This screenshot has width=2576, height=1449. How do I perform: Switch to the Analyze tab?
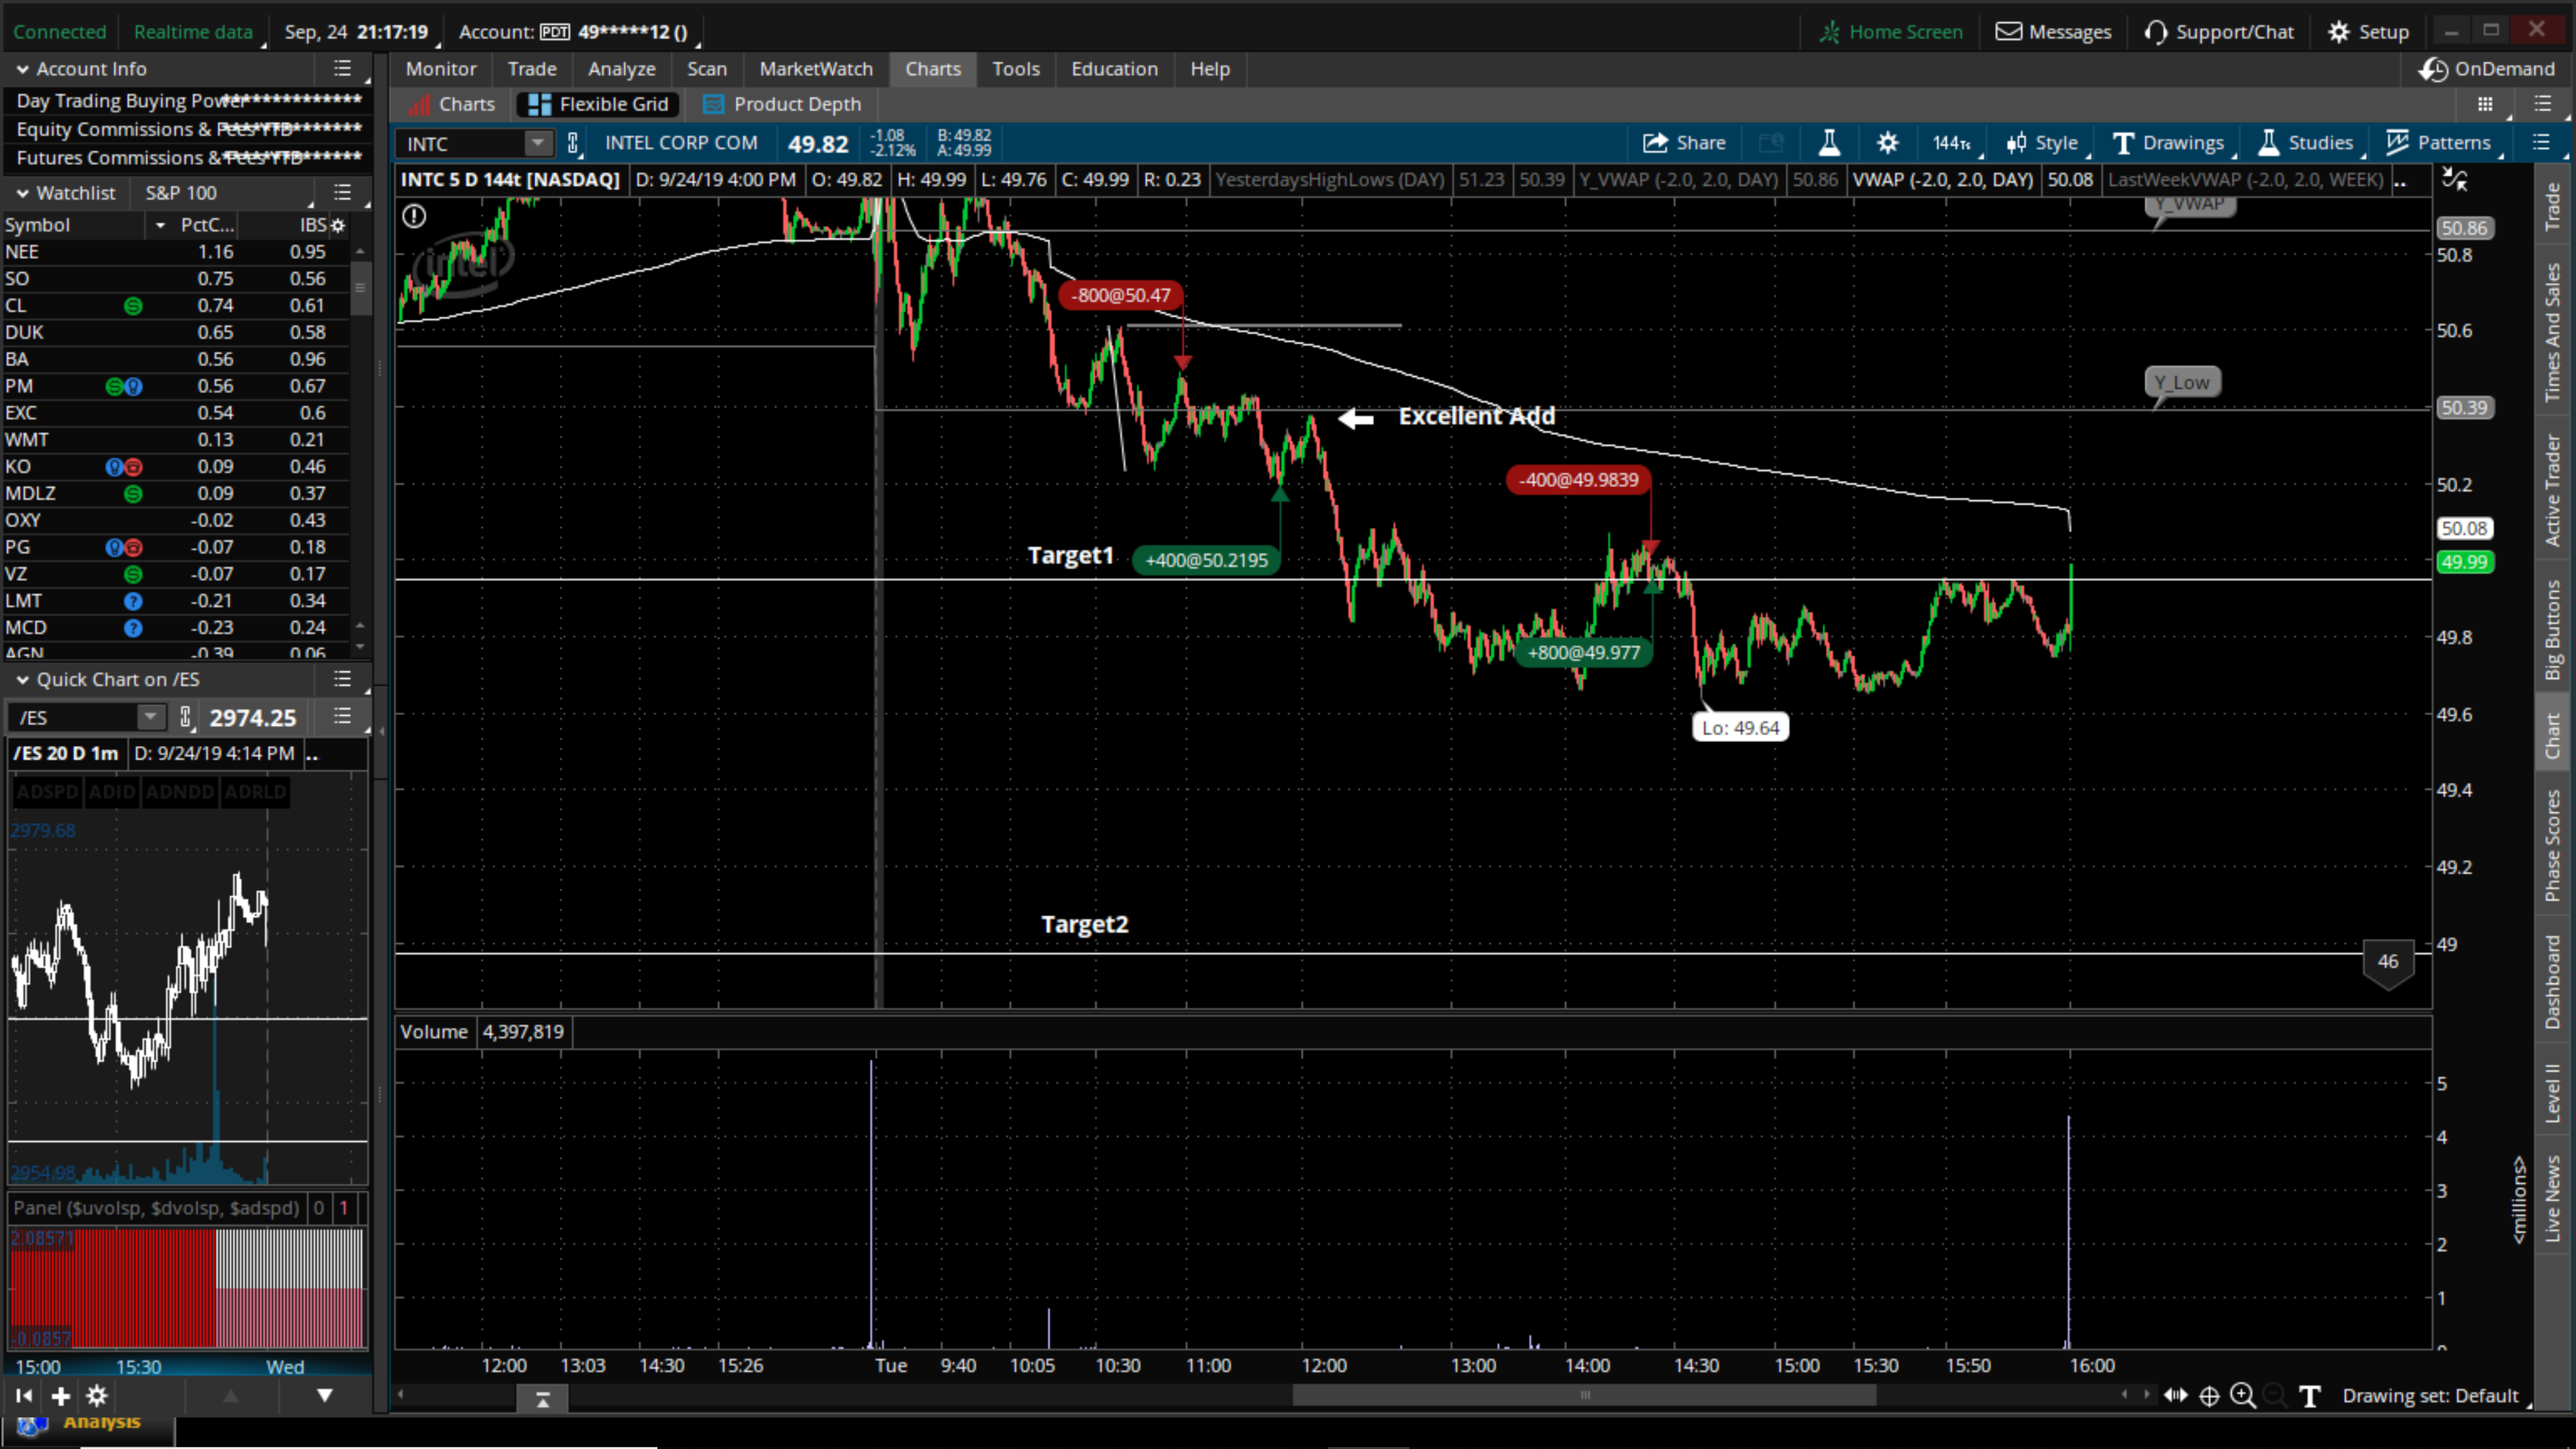pos(622,69)
